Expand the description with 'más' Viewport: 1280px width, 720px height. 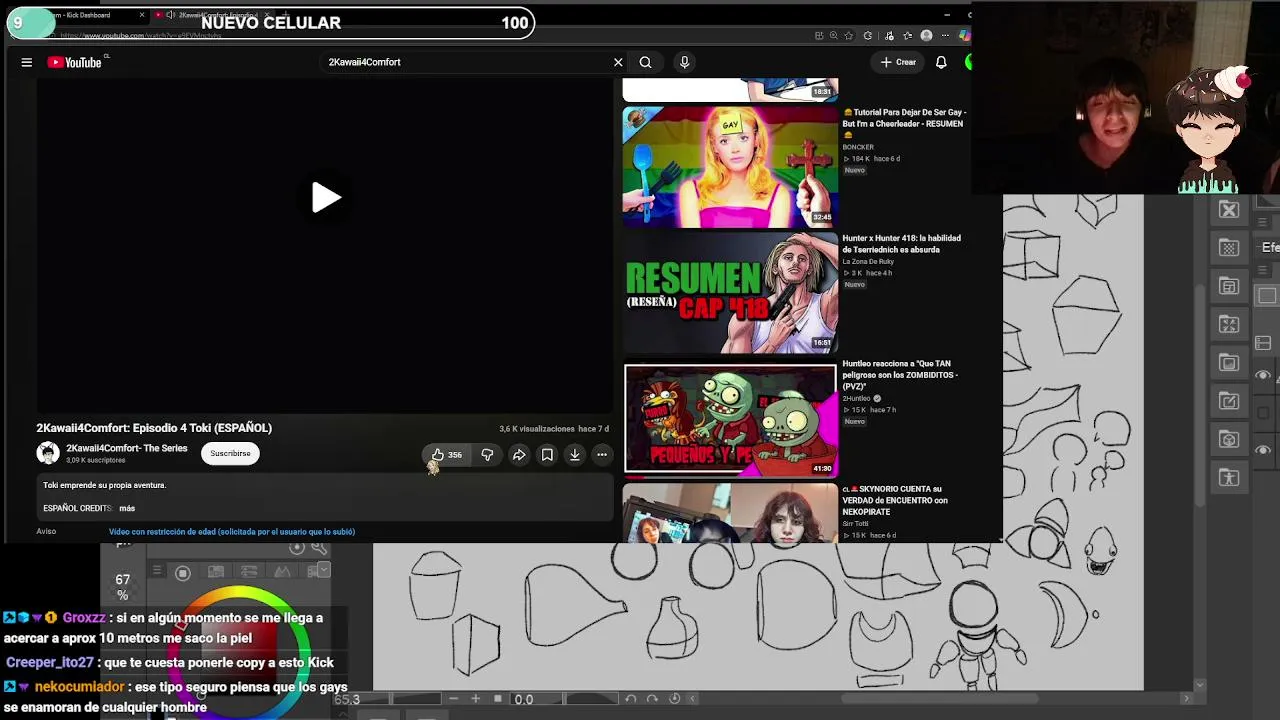click(x=127, y=508)
